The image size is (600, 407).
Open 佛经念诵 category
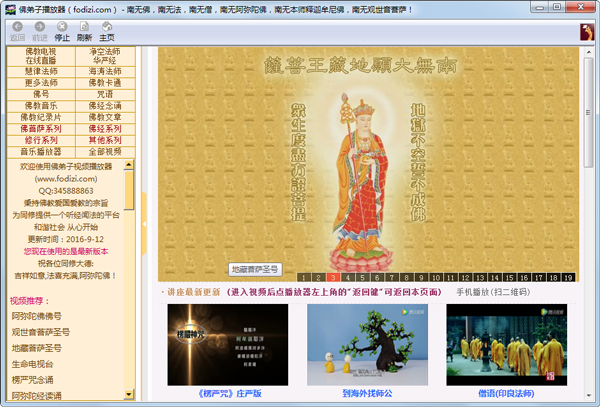click(105, 106)
